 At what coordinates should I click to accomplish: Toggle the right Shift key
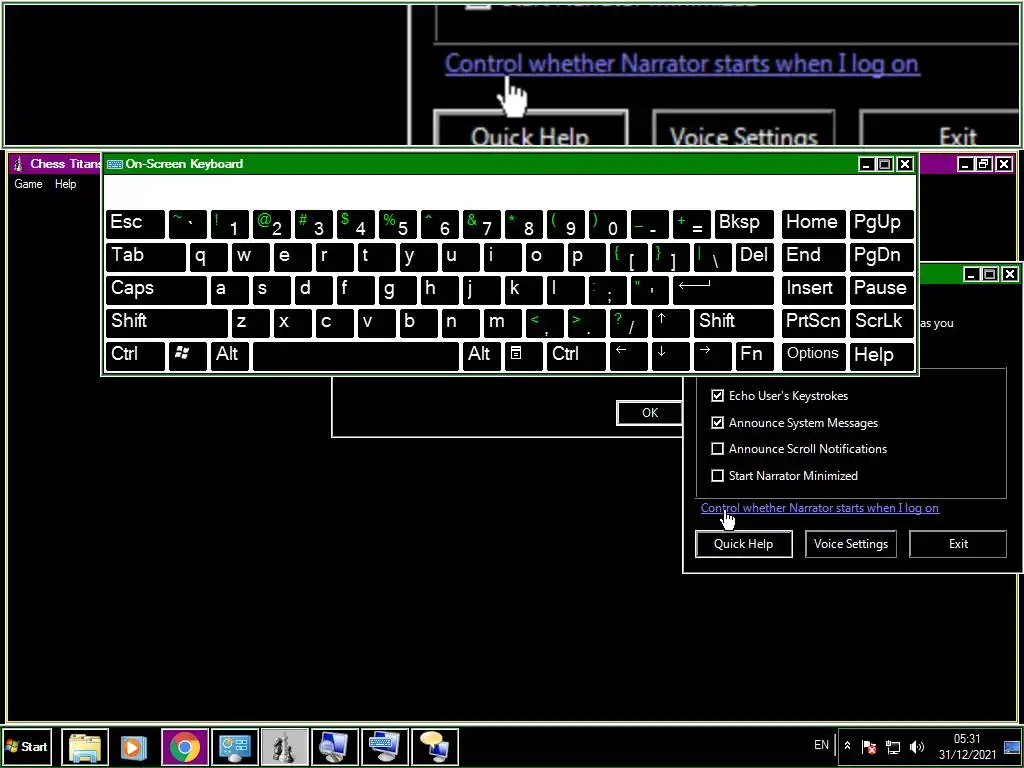click(733, 323)
